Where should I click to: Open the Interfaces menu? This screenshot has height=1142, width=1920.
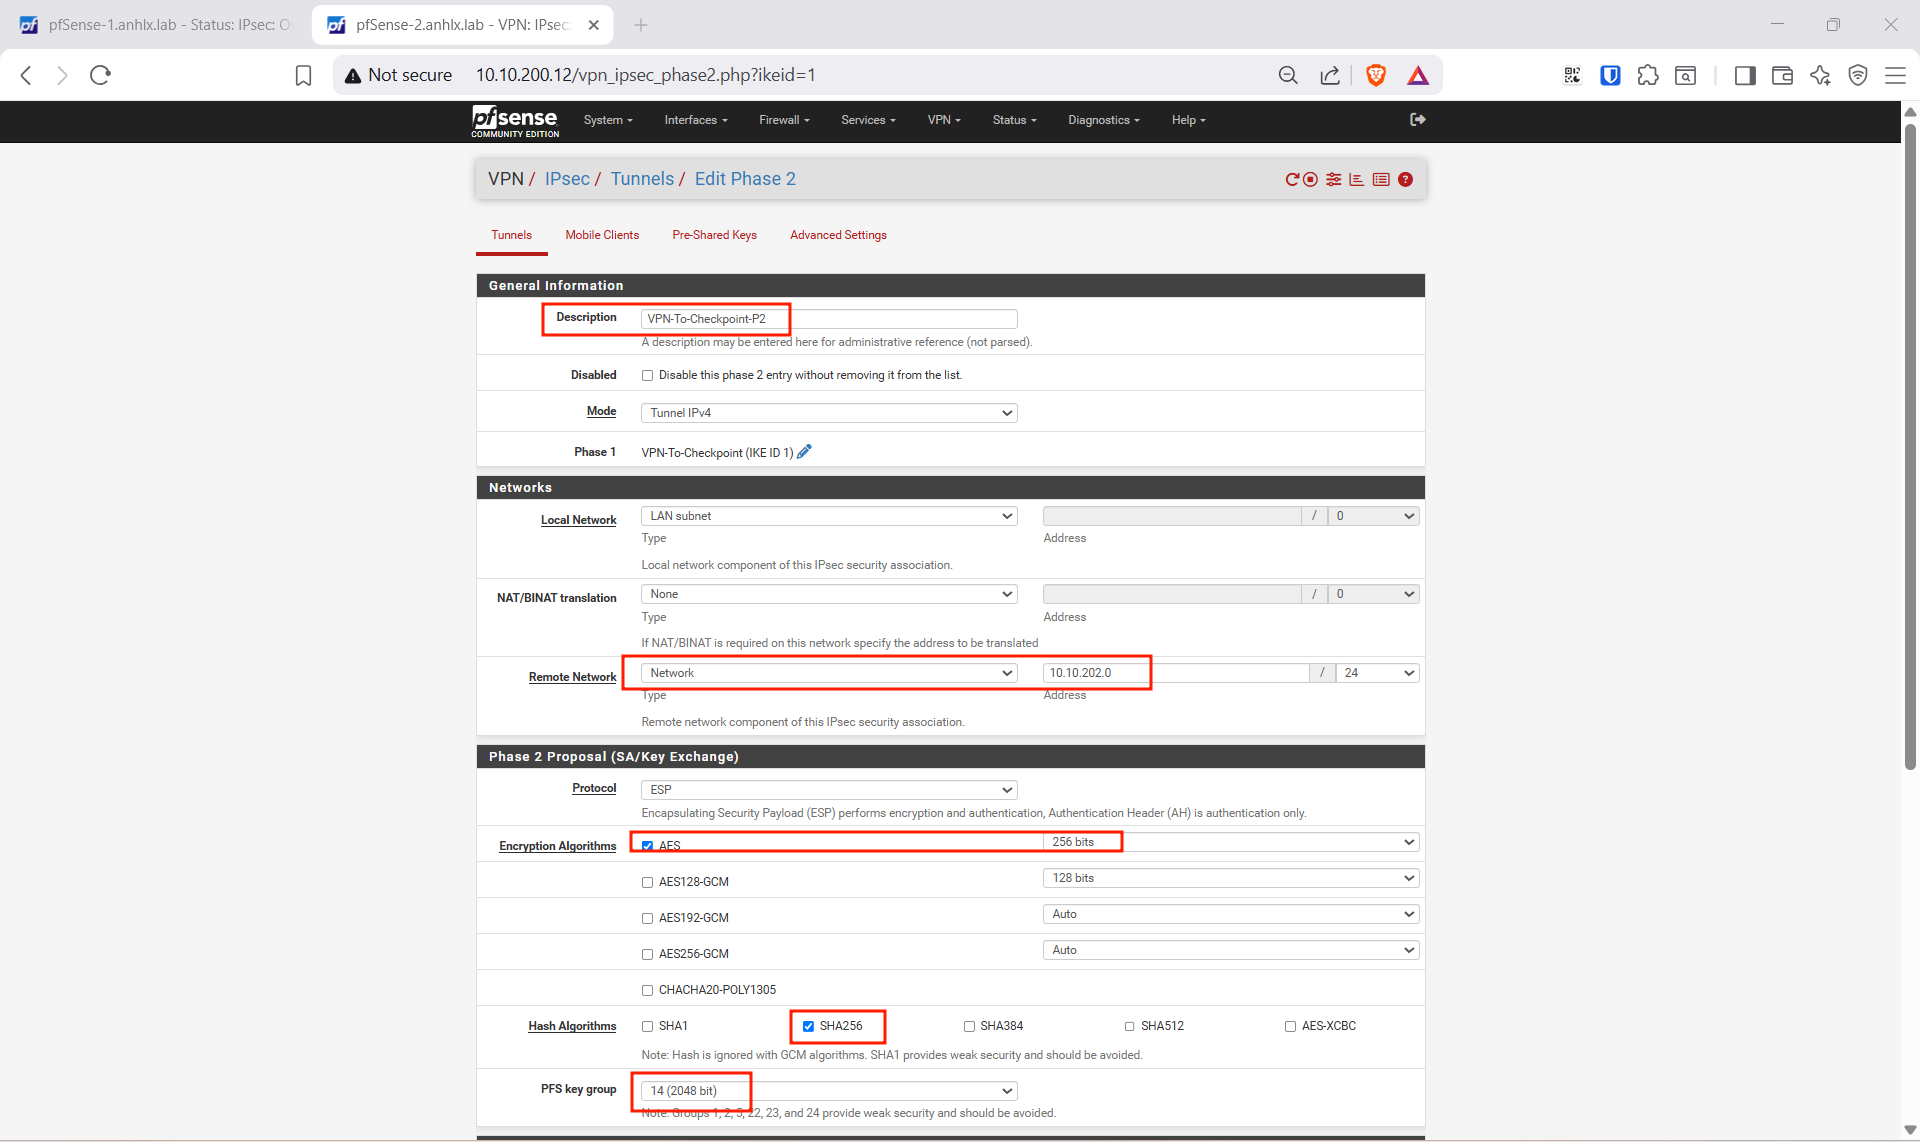[x=696, y=120]
